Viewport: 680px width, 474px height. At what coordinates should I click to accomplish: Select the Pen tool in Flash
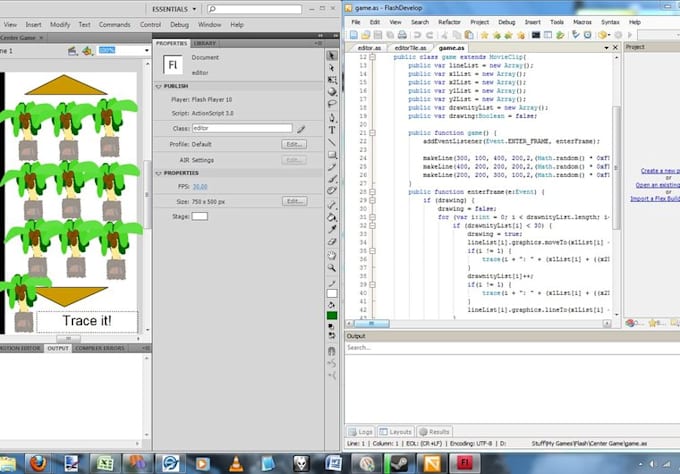pos(332,118)
